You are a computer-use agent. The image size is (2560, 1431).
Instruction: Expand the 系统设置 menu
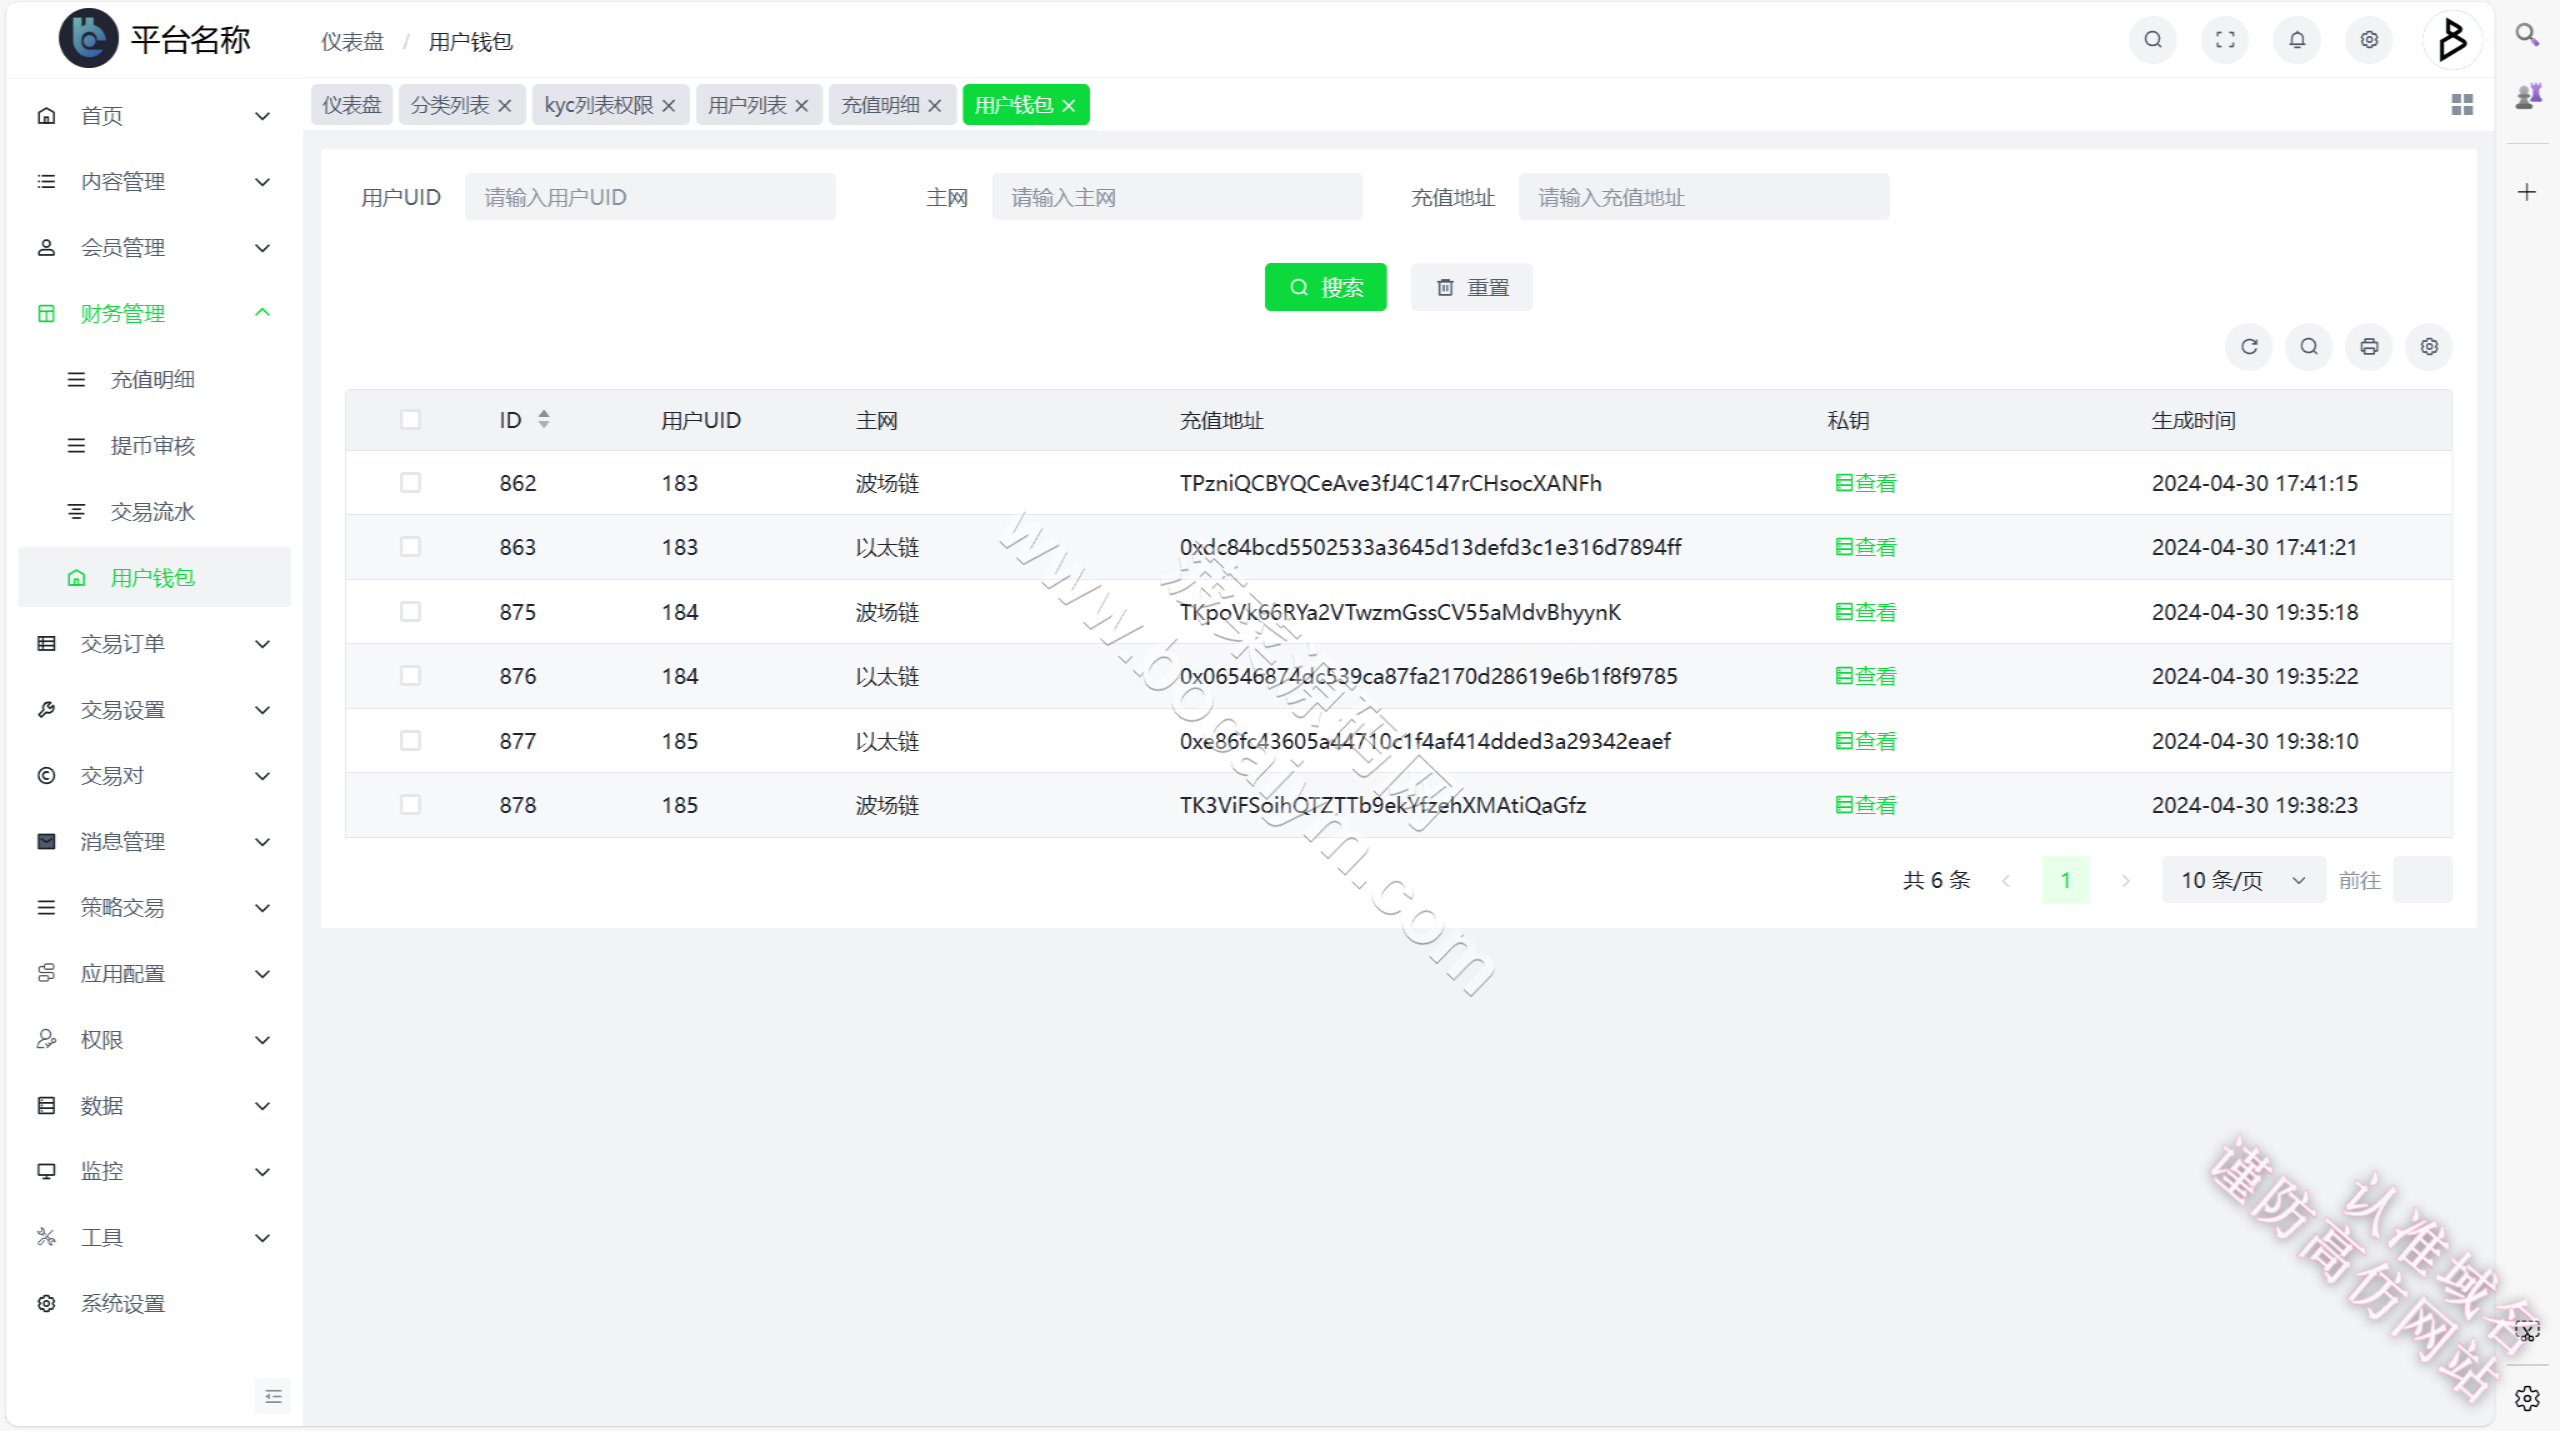tap(154, 1304)
